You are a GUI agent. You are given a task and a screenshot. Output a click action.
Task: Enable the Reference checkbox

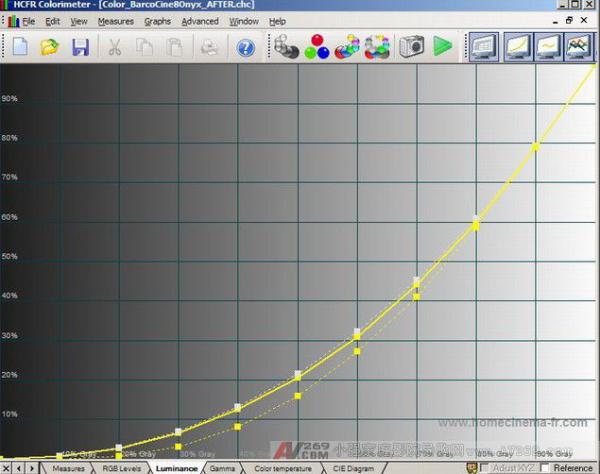[x=545, y=467]
